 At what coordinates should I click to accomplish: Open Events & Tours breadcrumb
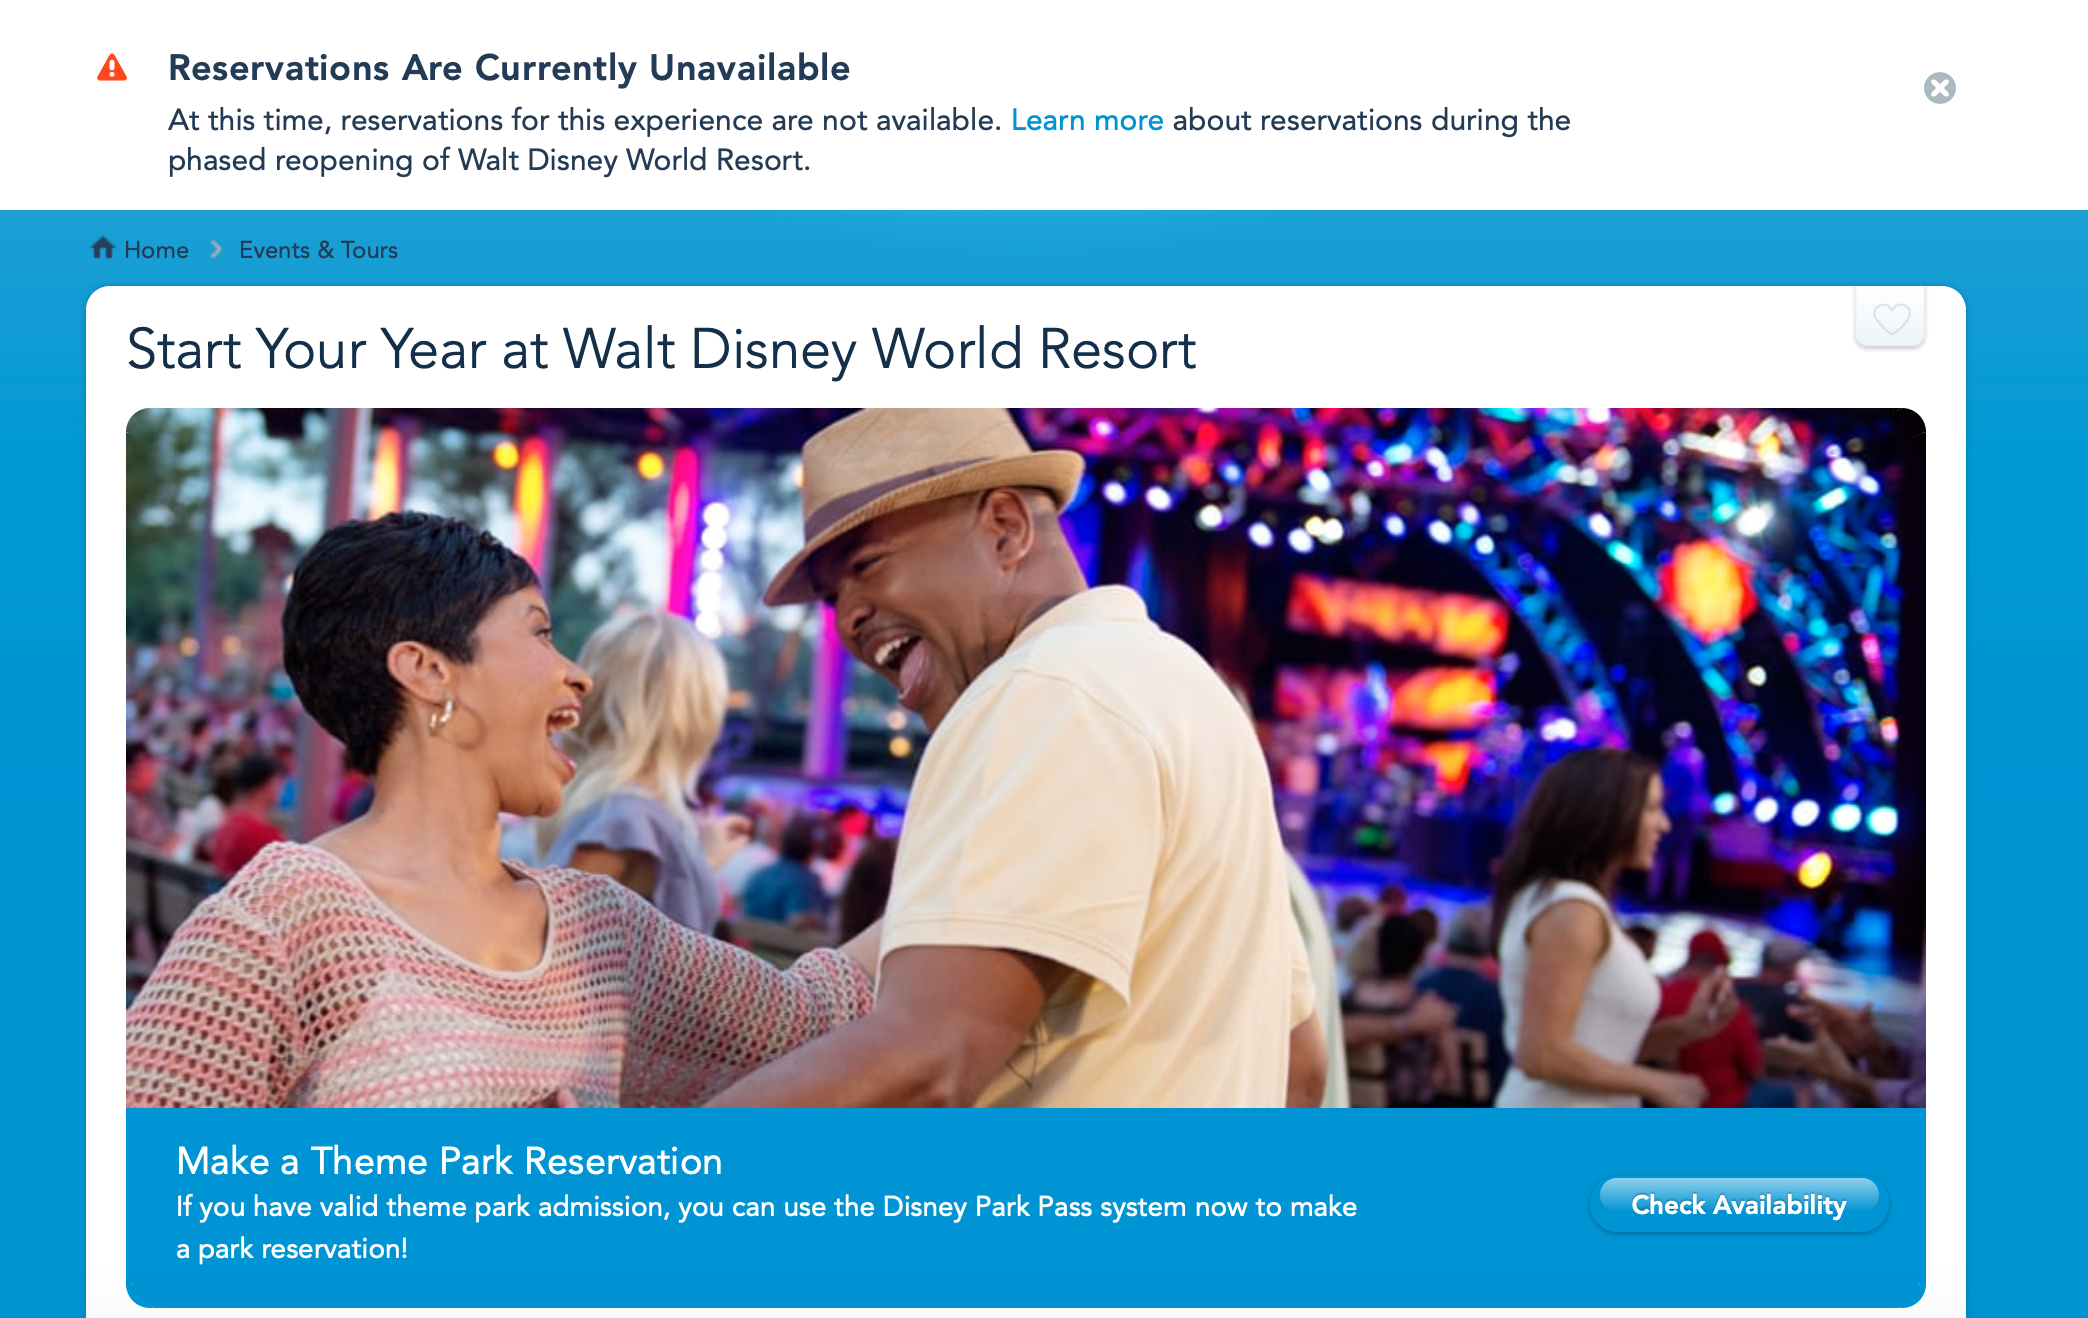(x=318, y=250)
